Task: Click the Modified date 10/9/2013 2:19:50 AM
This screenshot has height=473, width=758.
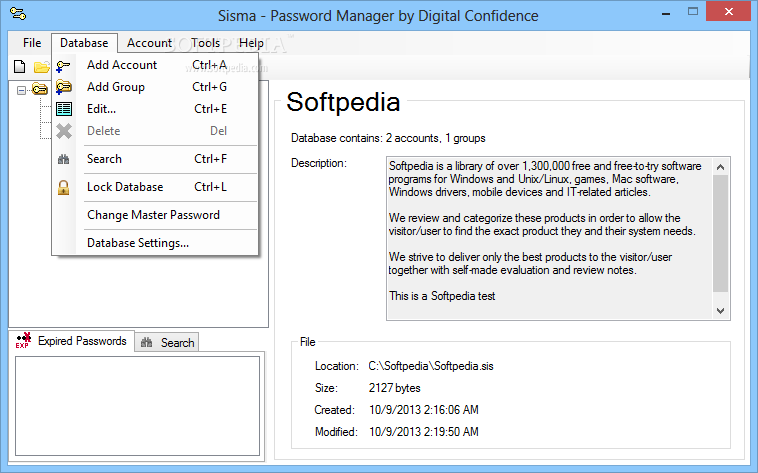Action: point(423,432)
